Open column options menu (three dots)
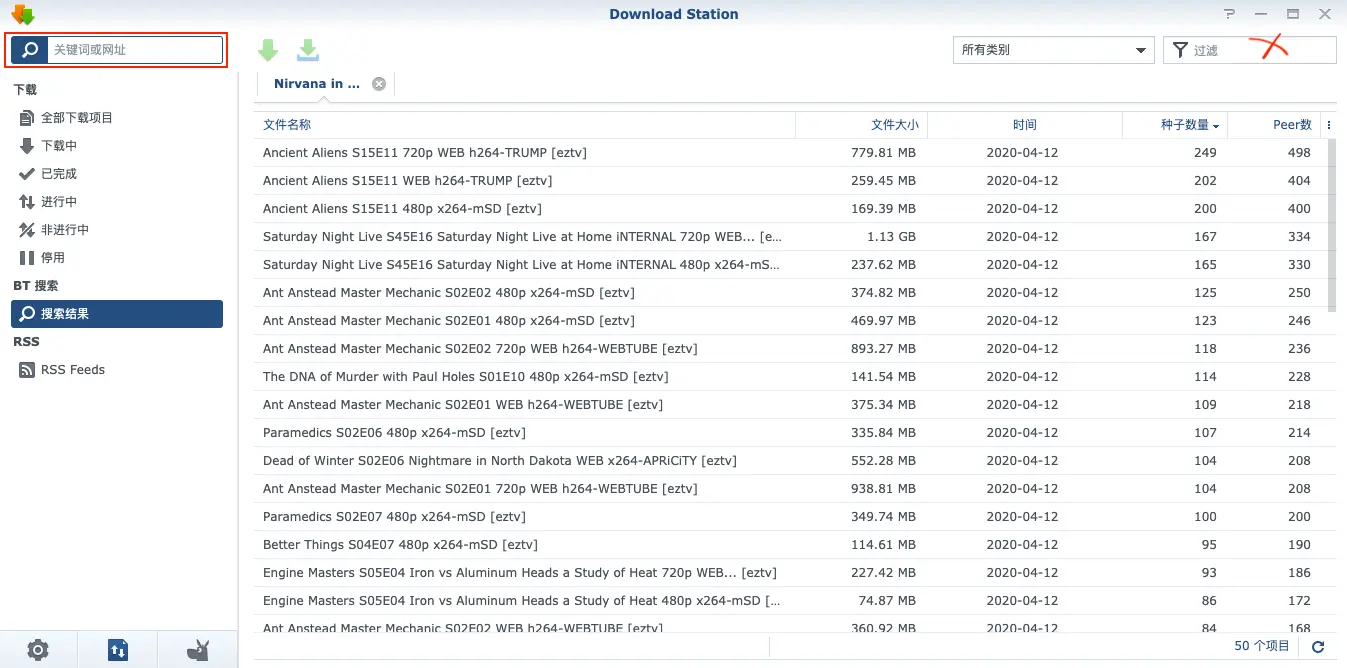This screenshot has height=668, width=1347. [x=1328, y=125]
